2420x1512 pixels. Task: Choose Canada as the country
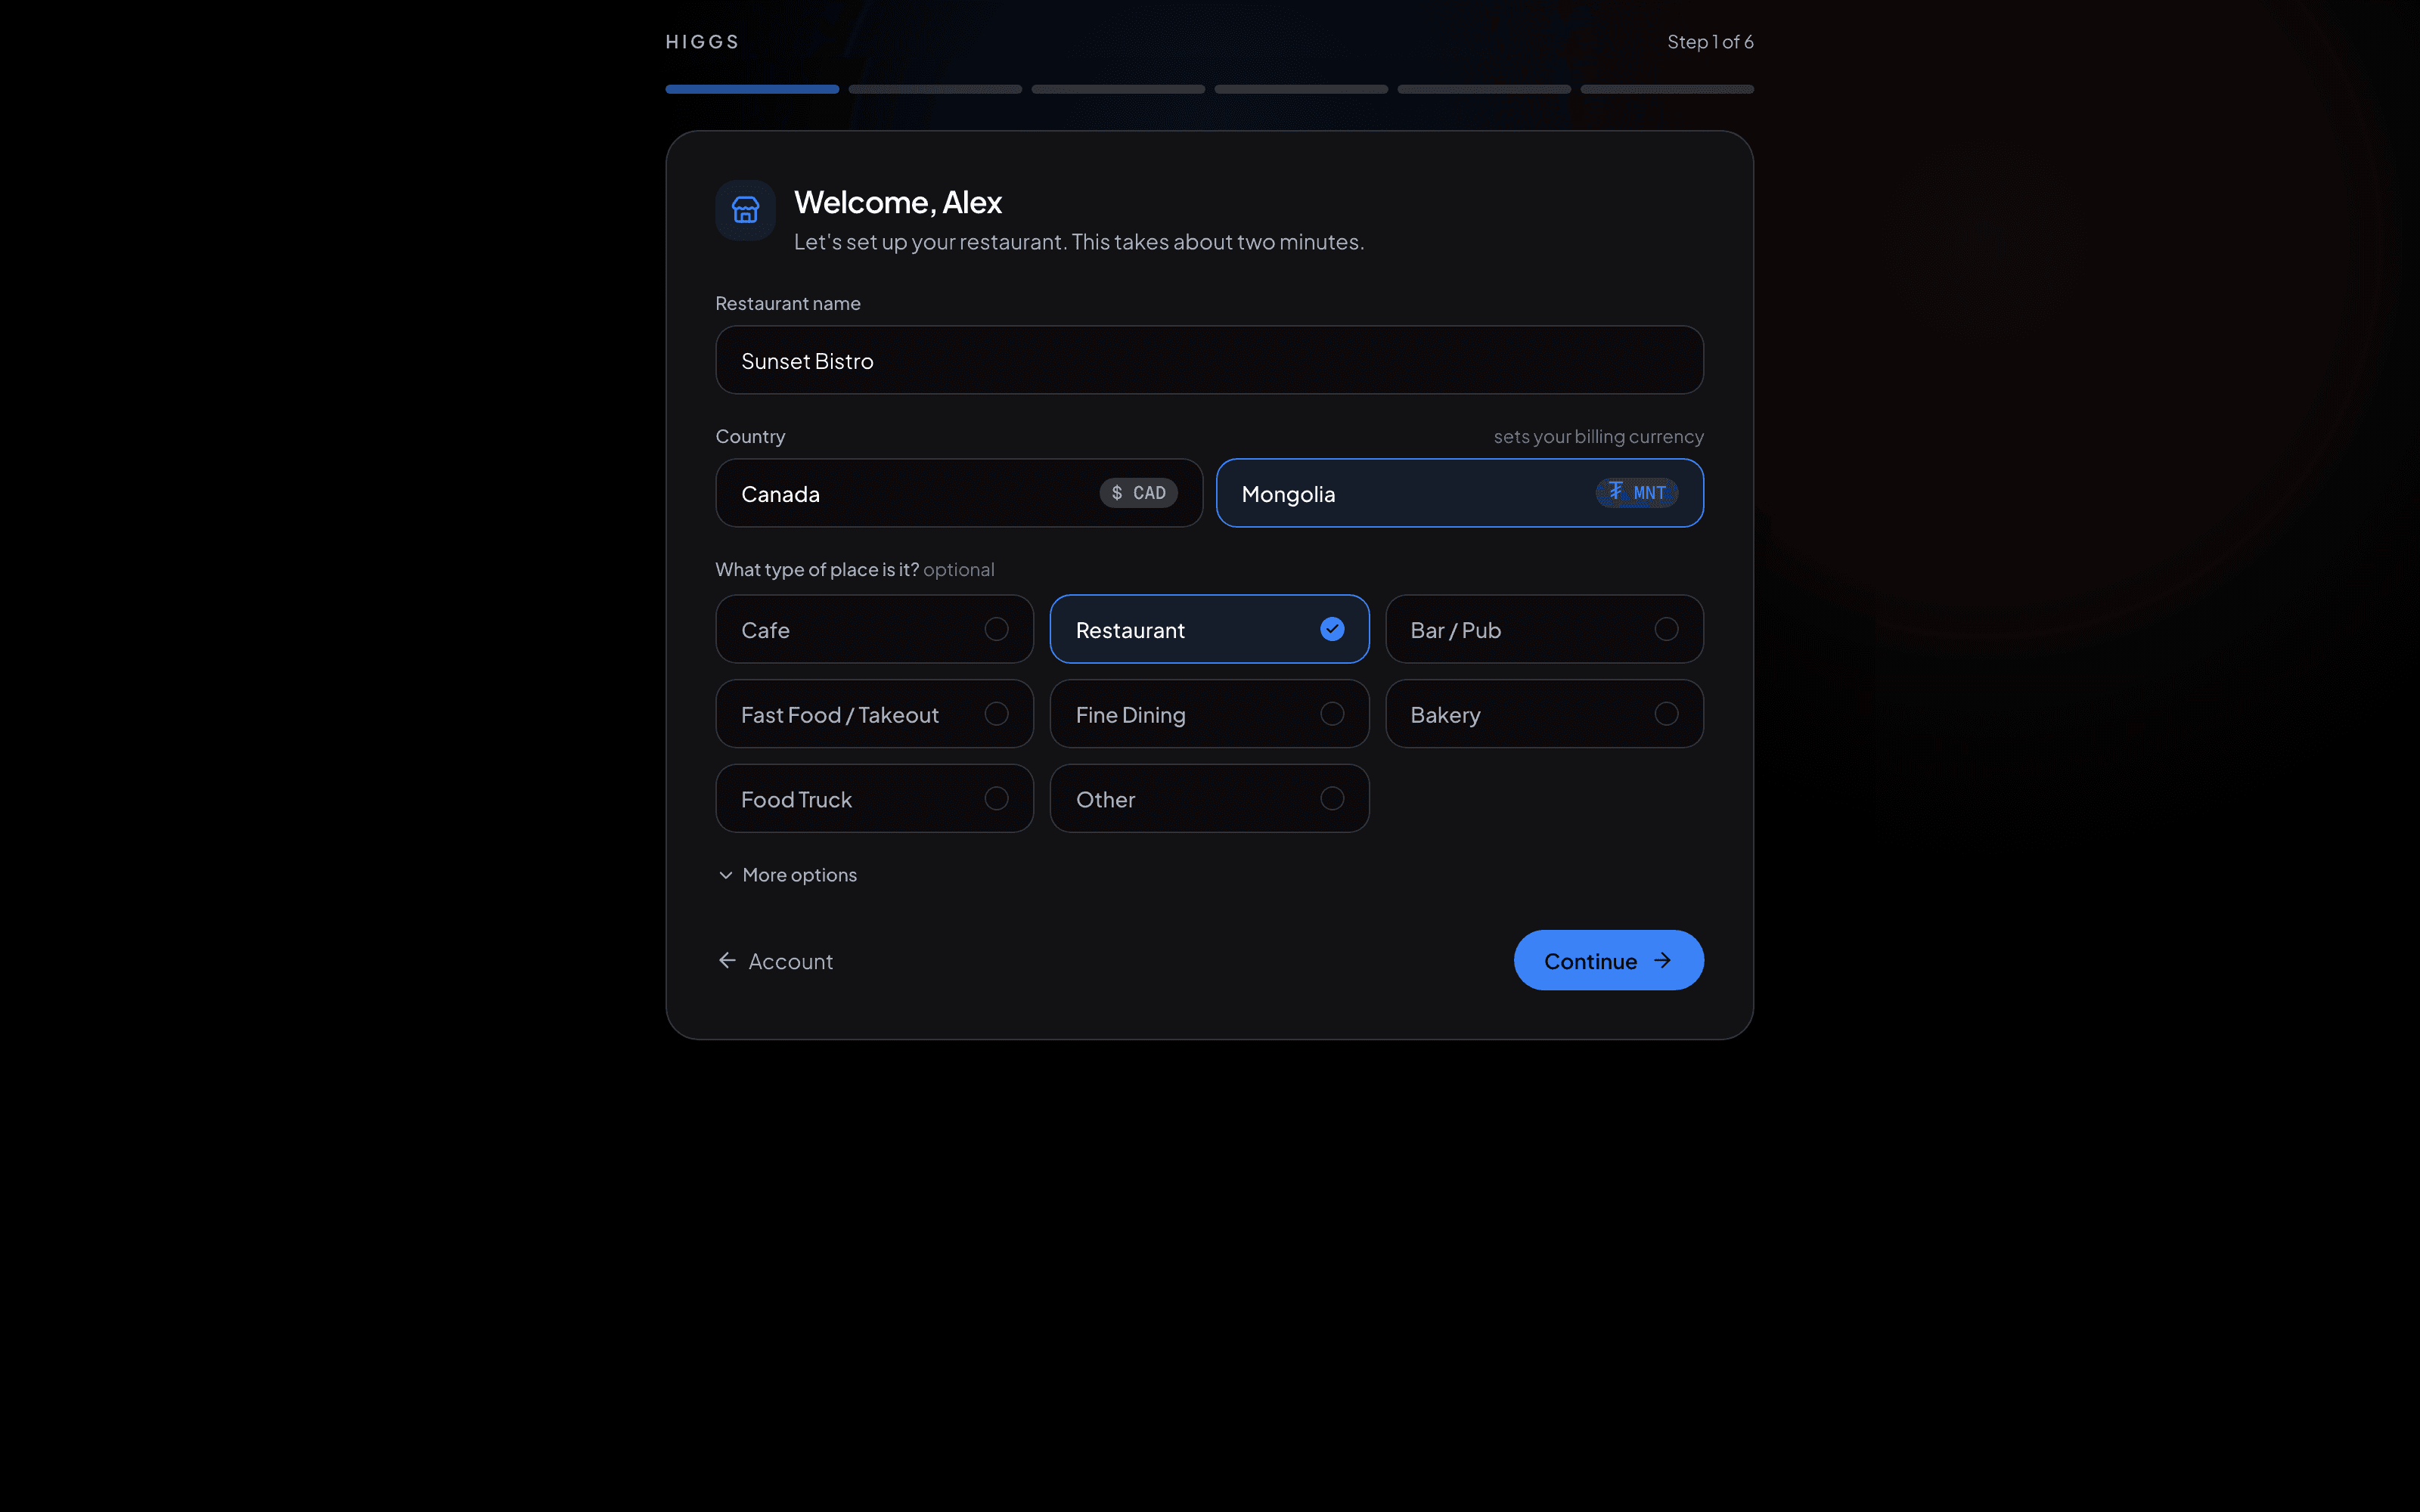click(959, 493)
